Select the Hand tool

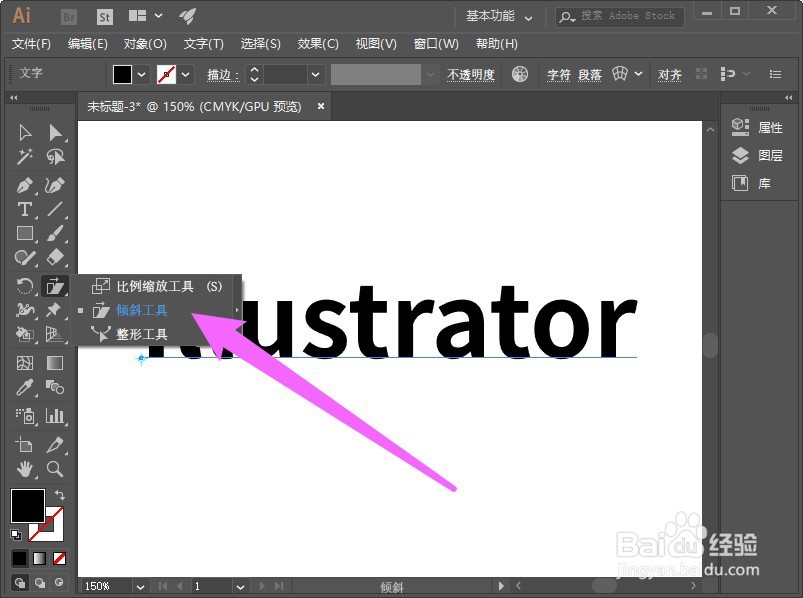(24, 469)
